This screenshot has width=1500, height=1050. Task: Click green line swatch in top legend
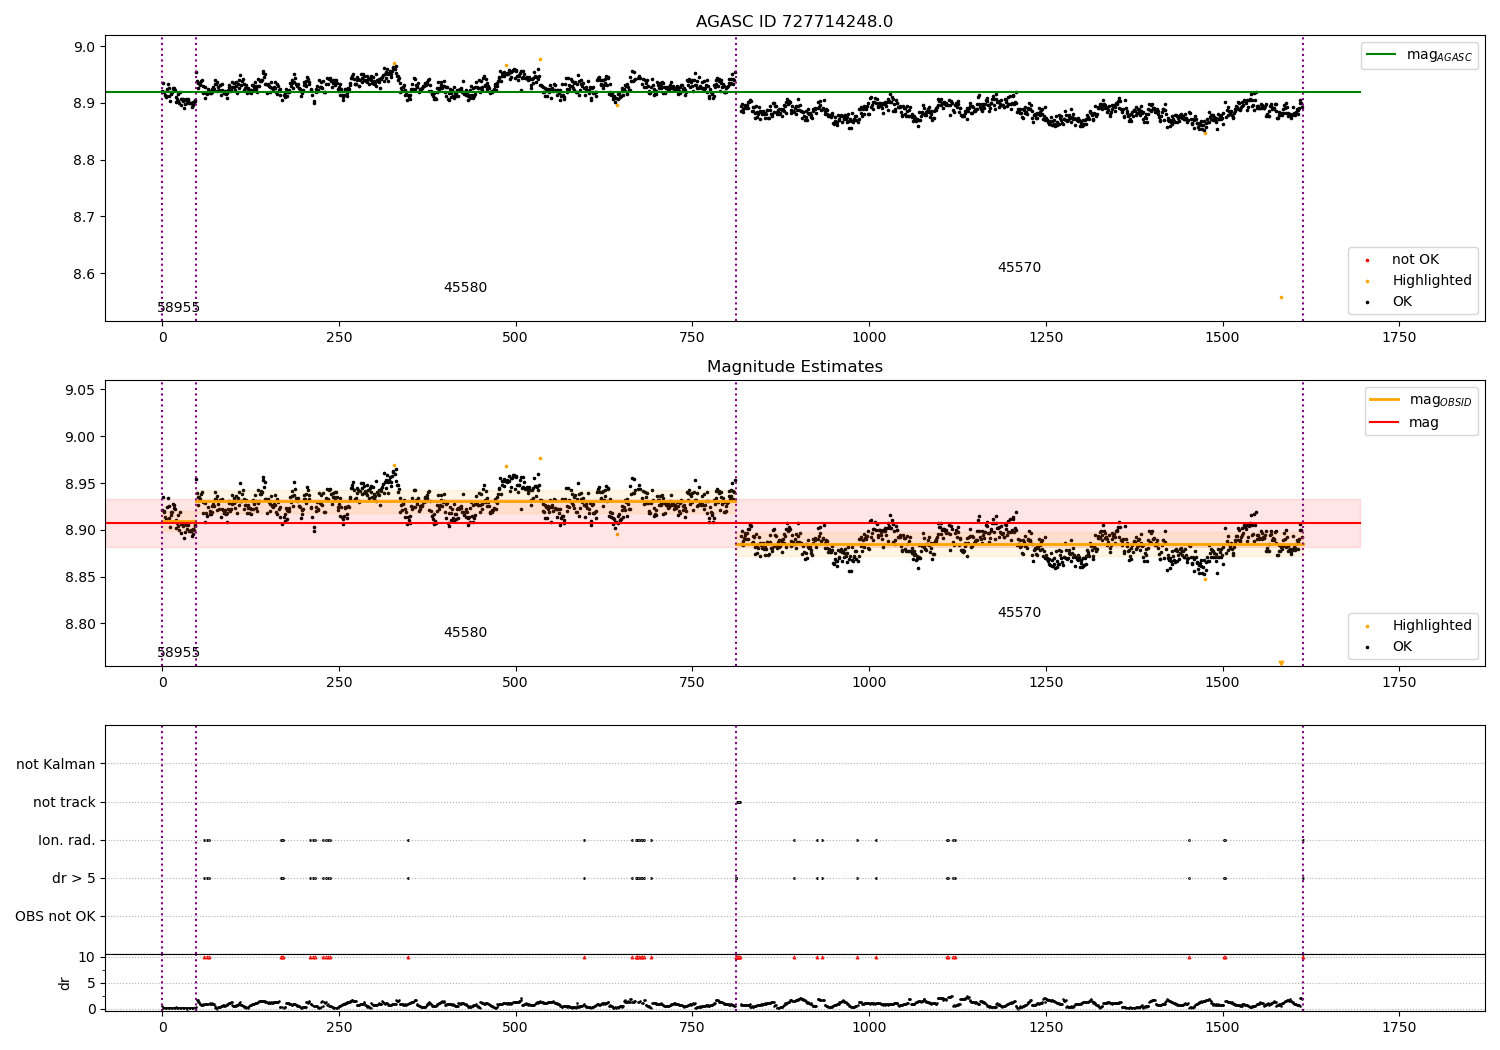[1383, 55]
